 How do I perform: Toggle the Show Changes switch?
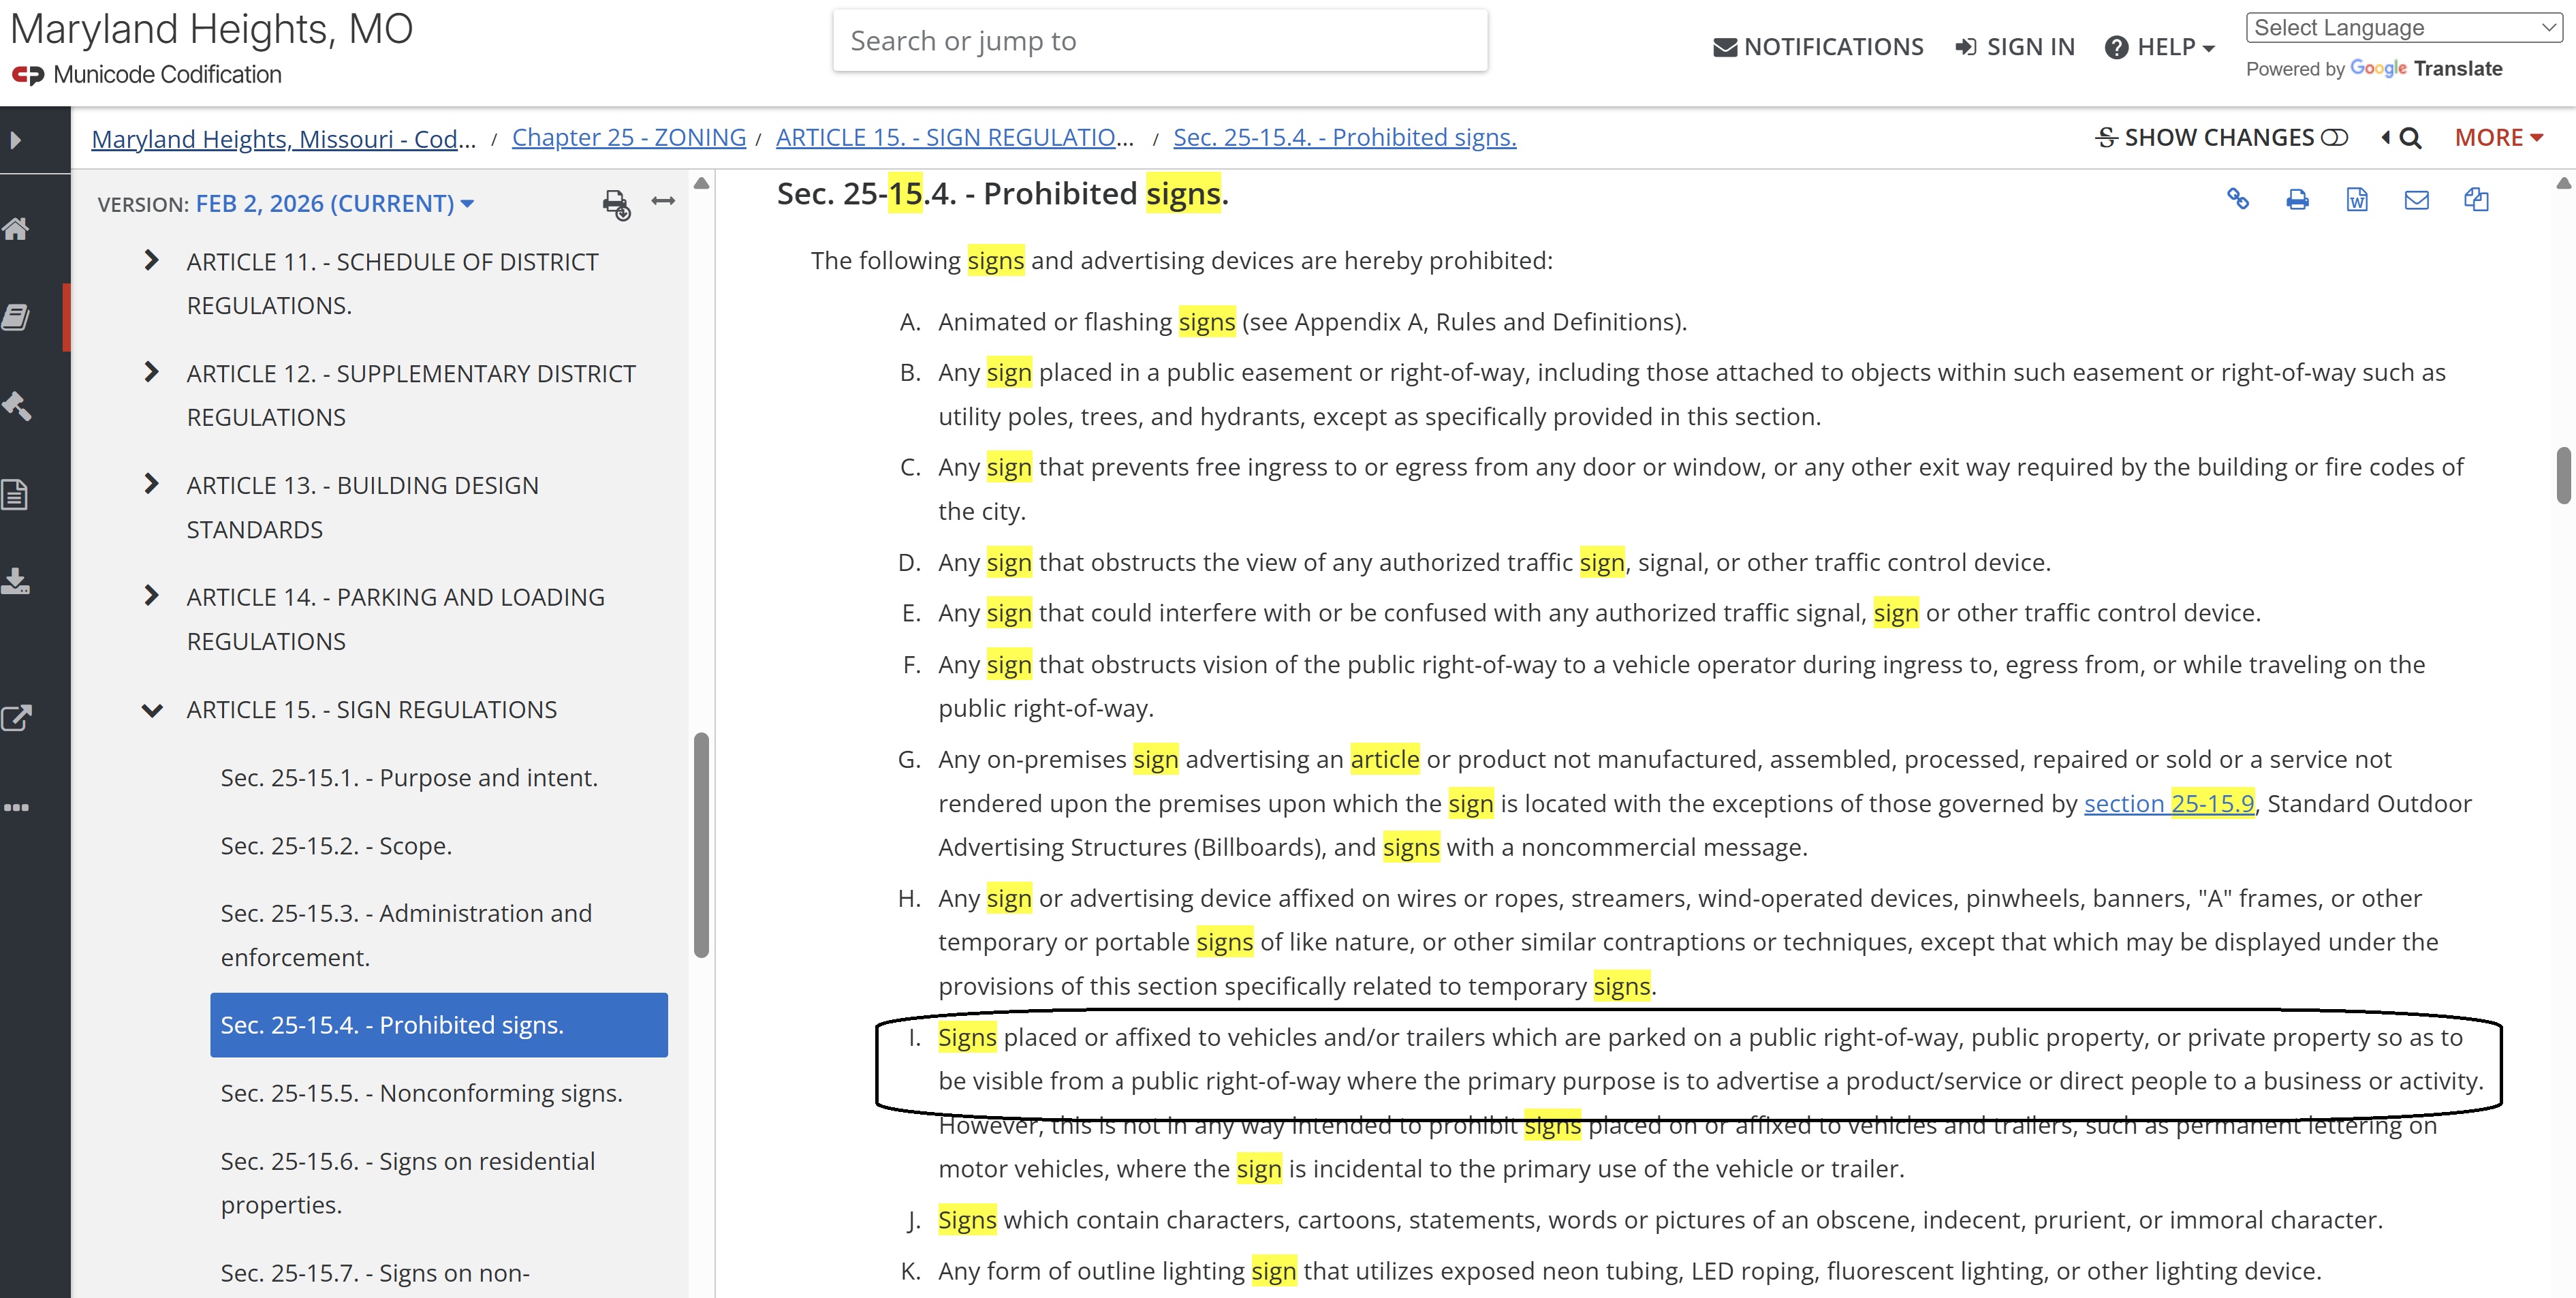[2334, 137]
